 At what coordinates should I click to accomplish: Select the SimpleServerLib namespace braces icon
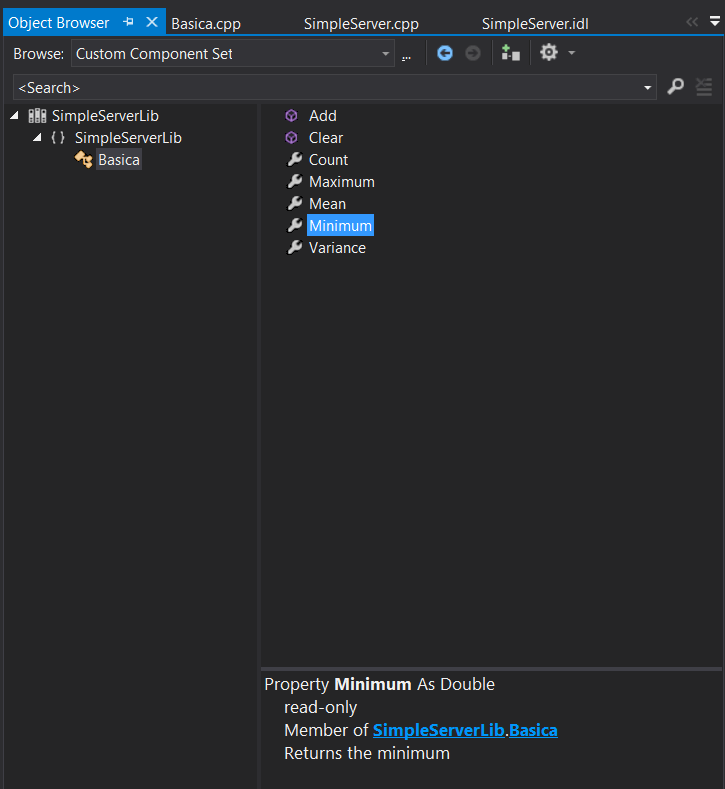tap(58, 137)
